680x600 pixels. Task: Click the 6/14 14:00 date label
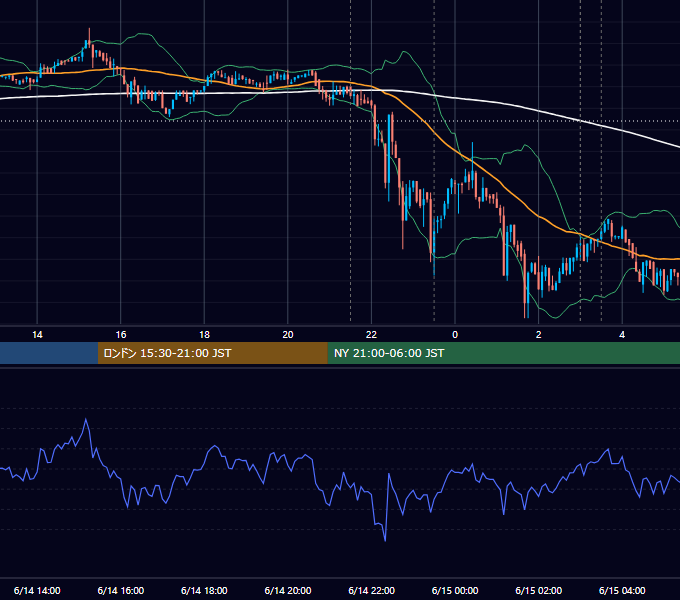tap(37, 590)
